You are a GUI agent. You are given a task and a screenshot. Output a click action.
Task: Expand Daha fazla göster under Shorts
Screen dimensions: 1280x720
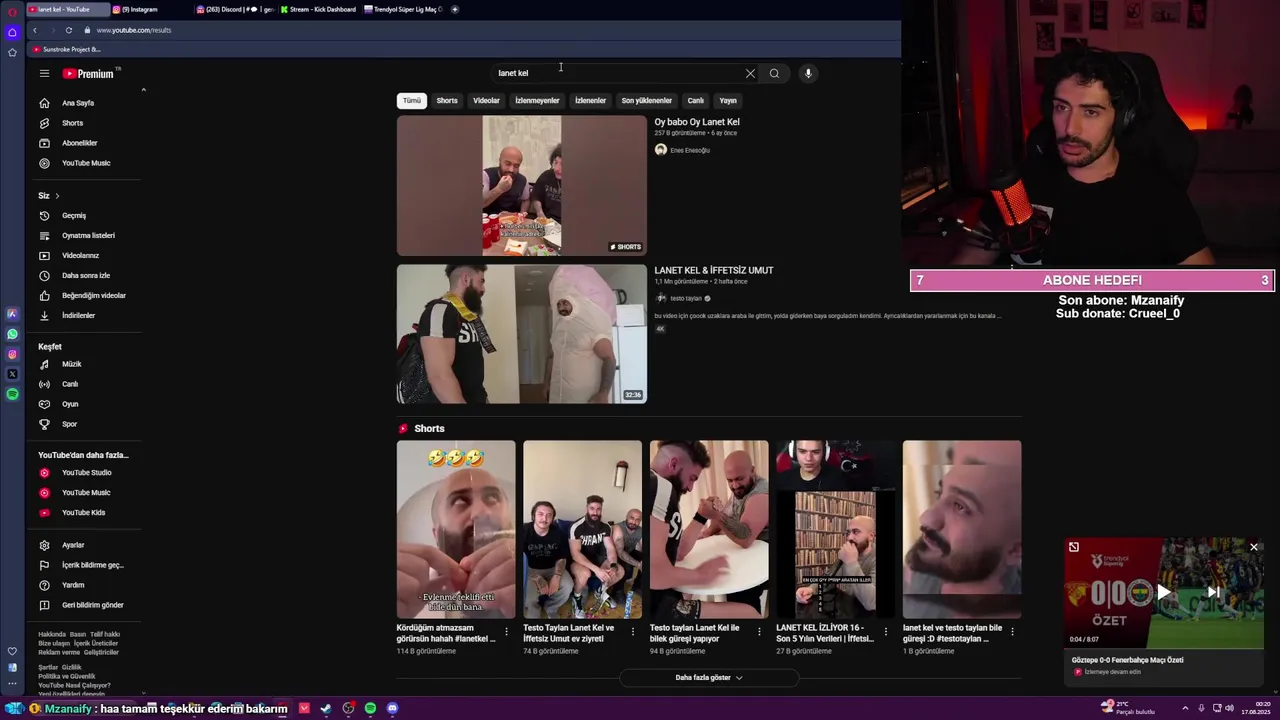[x=709, y=677]
